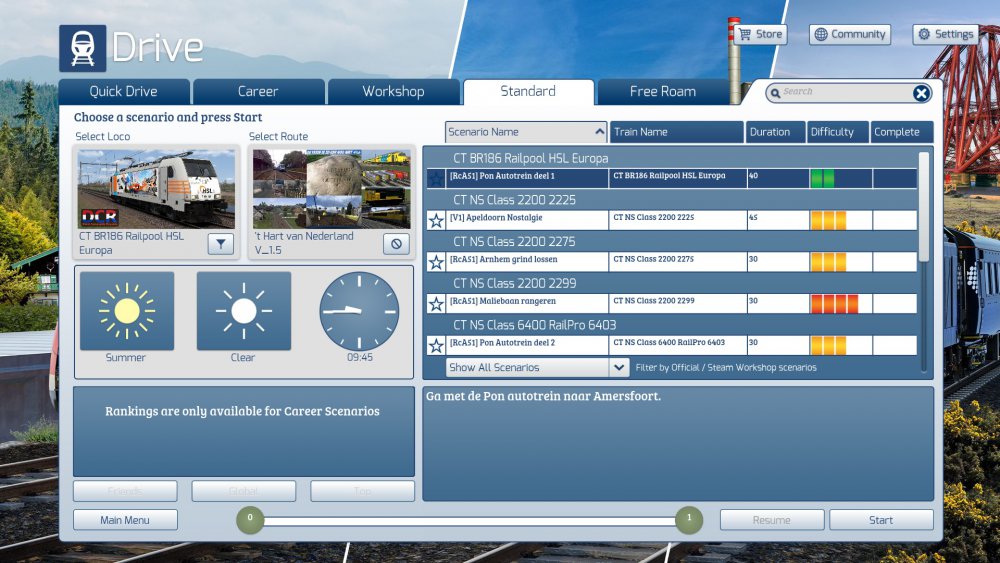Click the right handle of the bottom slider
Screen dimensions: 1000x563
[x=688, y=519]
